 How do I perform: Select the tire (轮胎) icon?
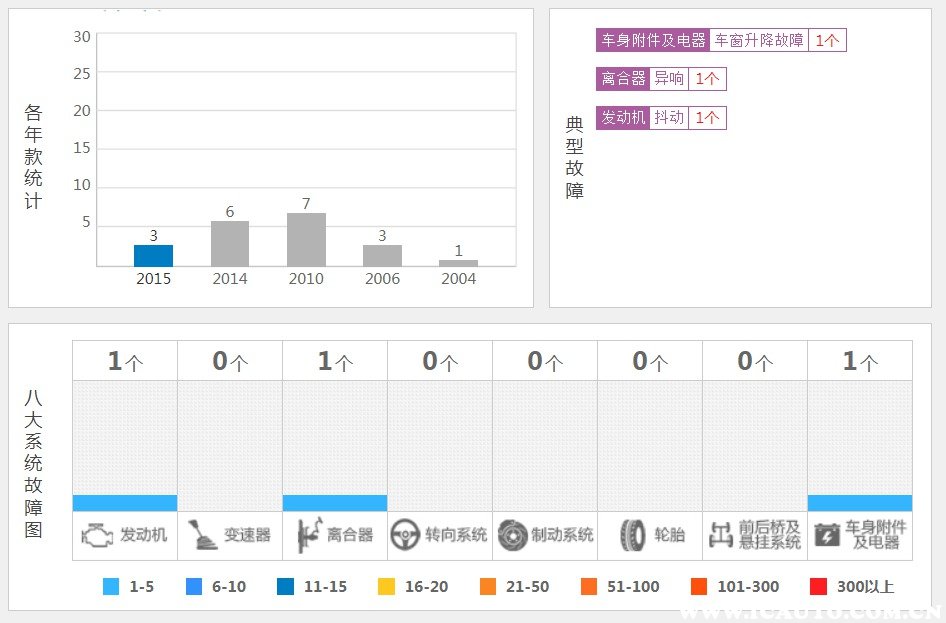pos(632,535)
